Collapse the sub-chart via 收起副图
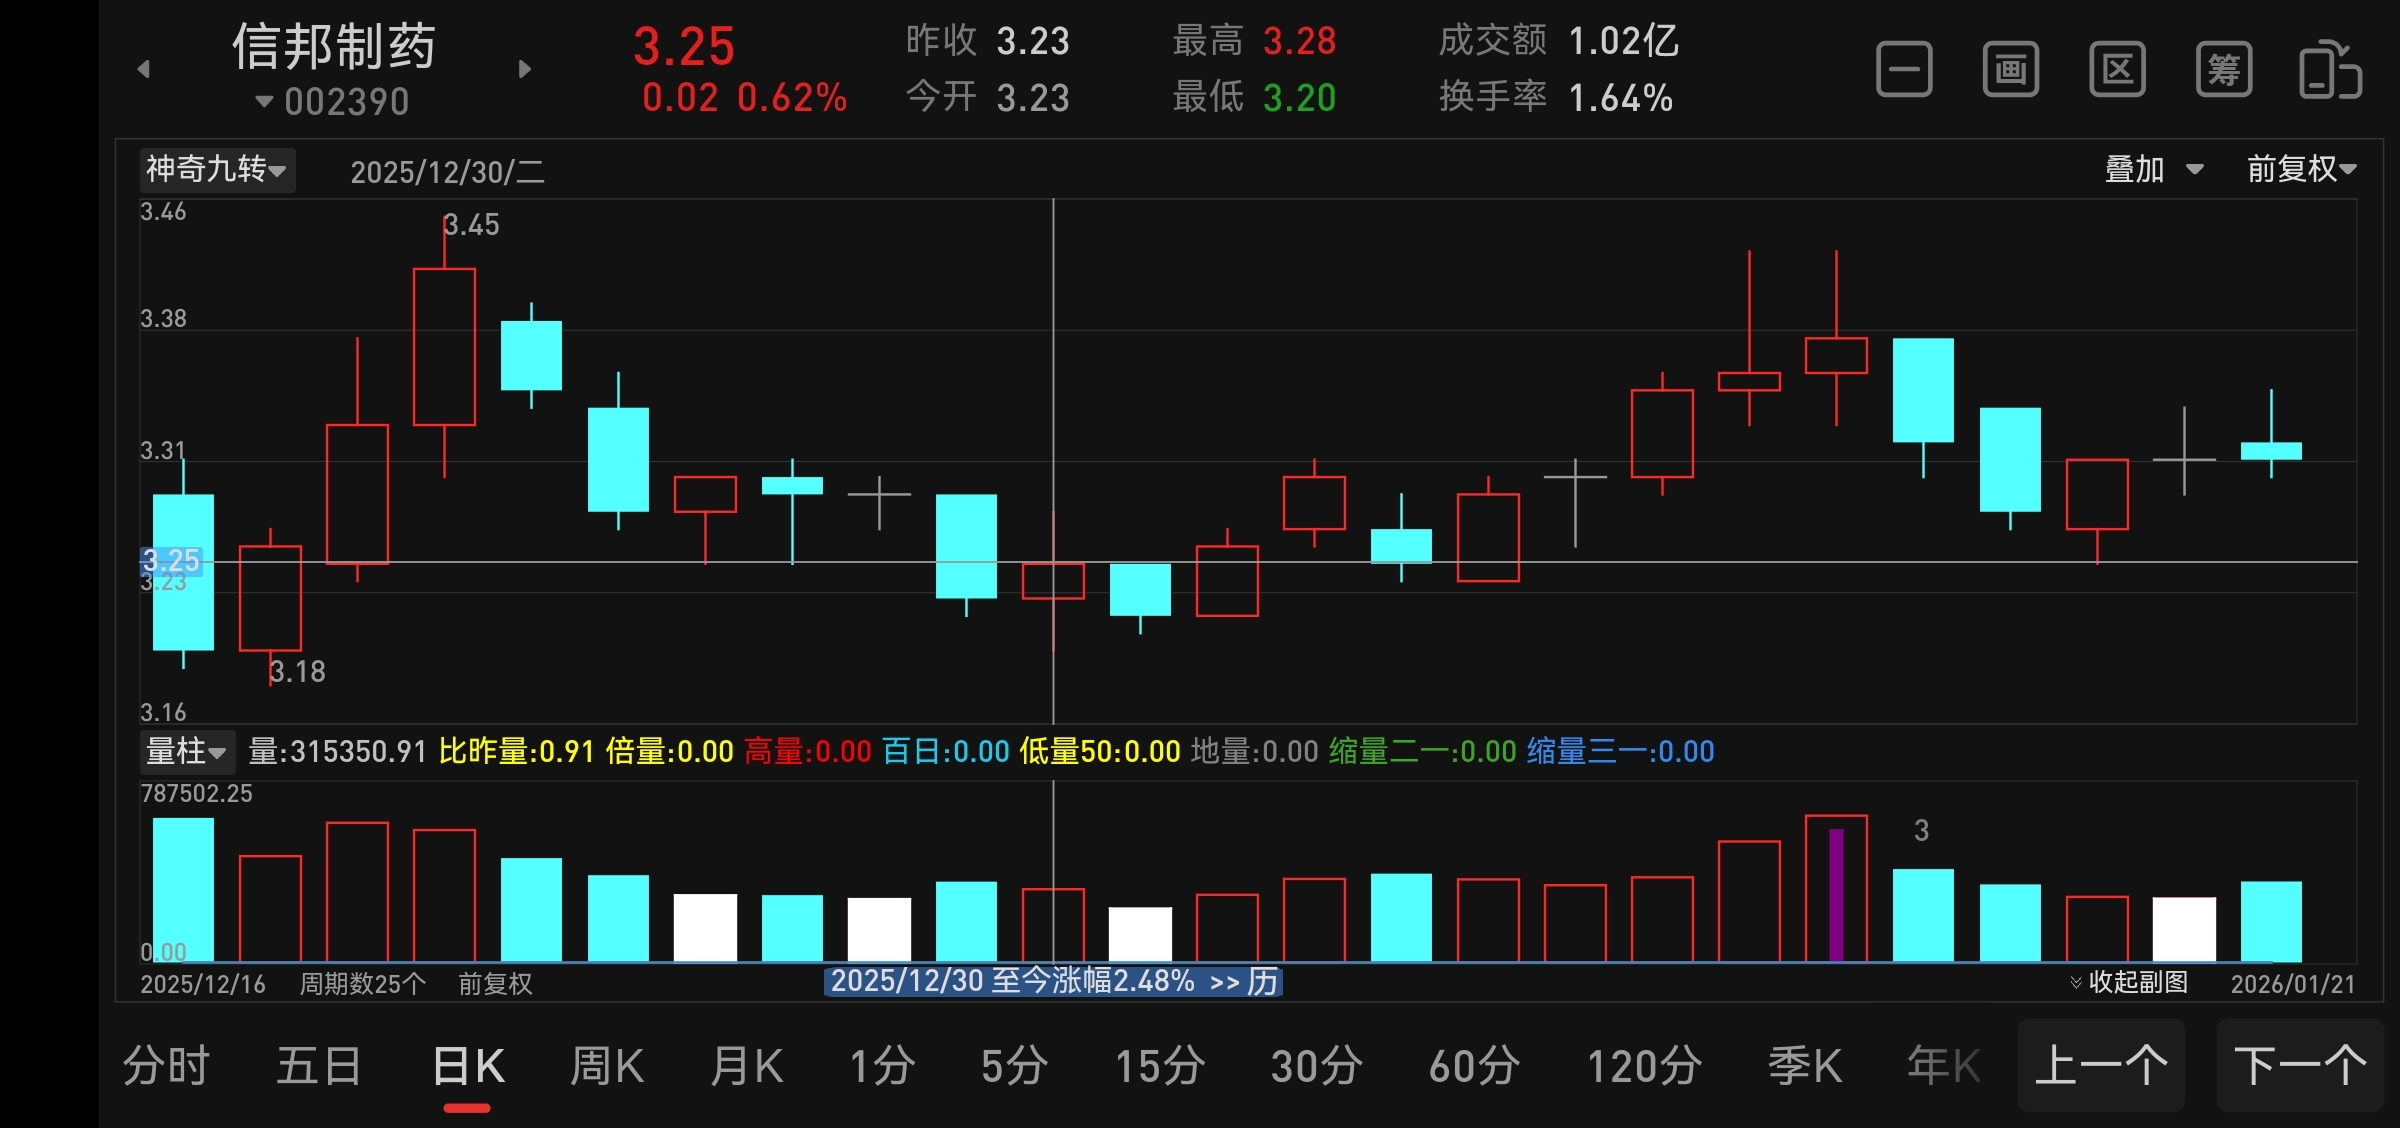Viewport: 2400px width, 1128px height. tap(2129, 982)
